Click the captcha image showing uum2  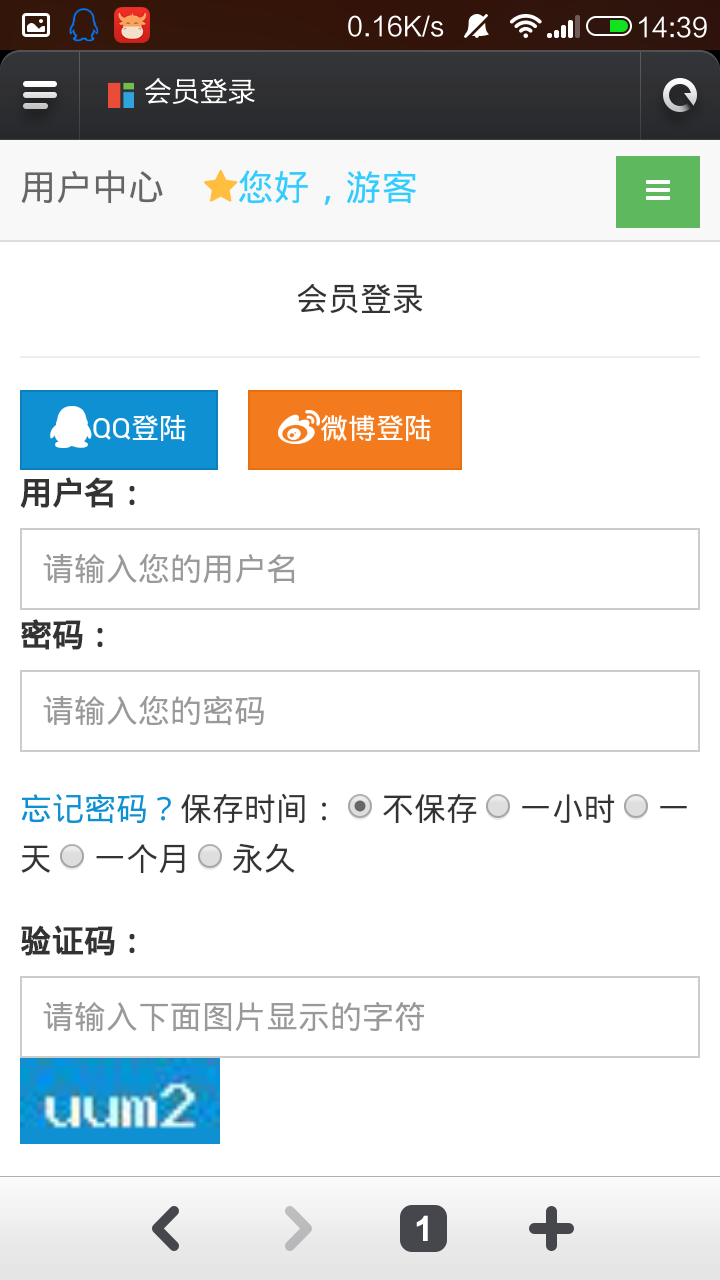point(119,1100)
